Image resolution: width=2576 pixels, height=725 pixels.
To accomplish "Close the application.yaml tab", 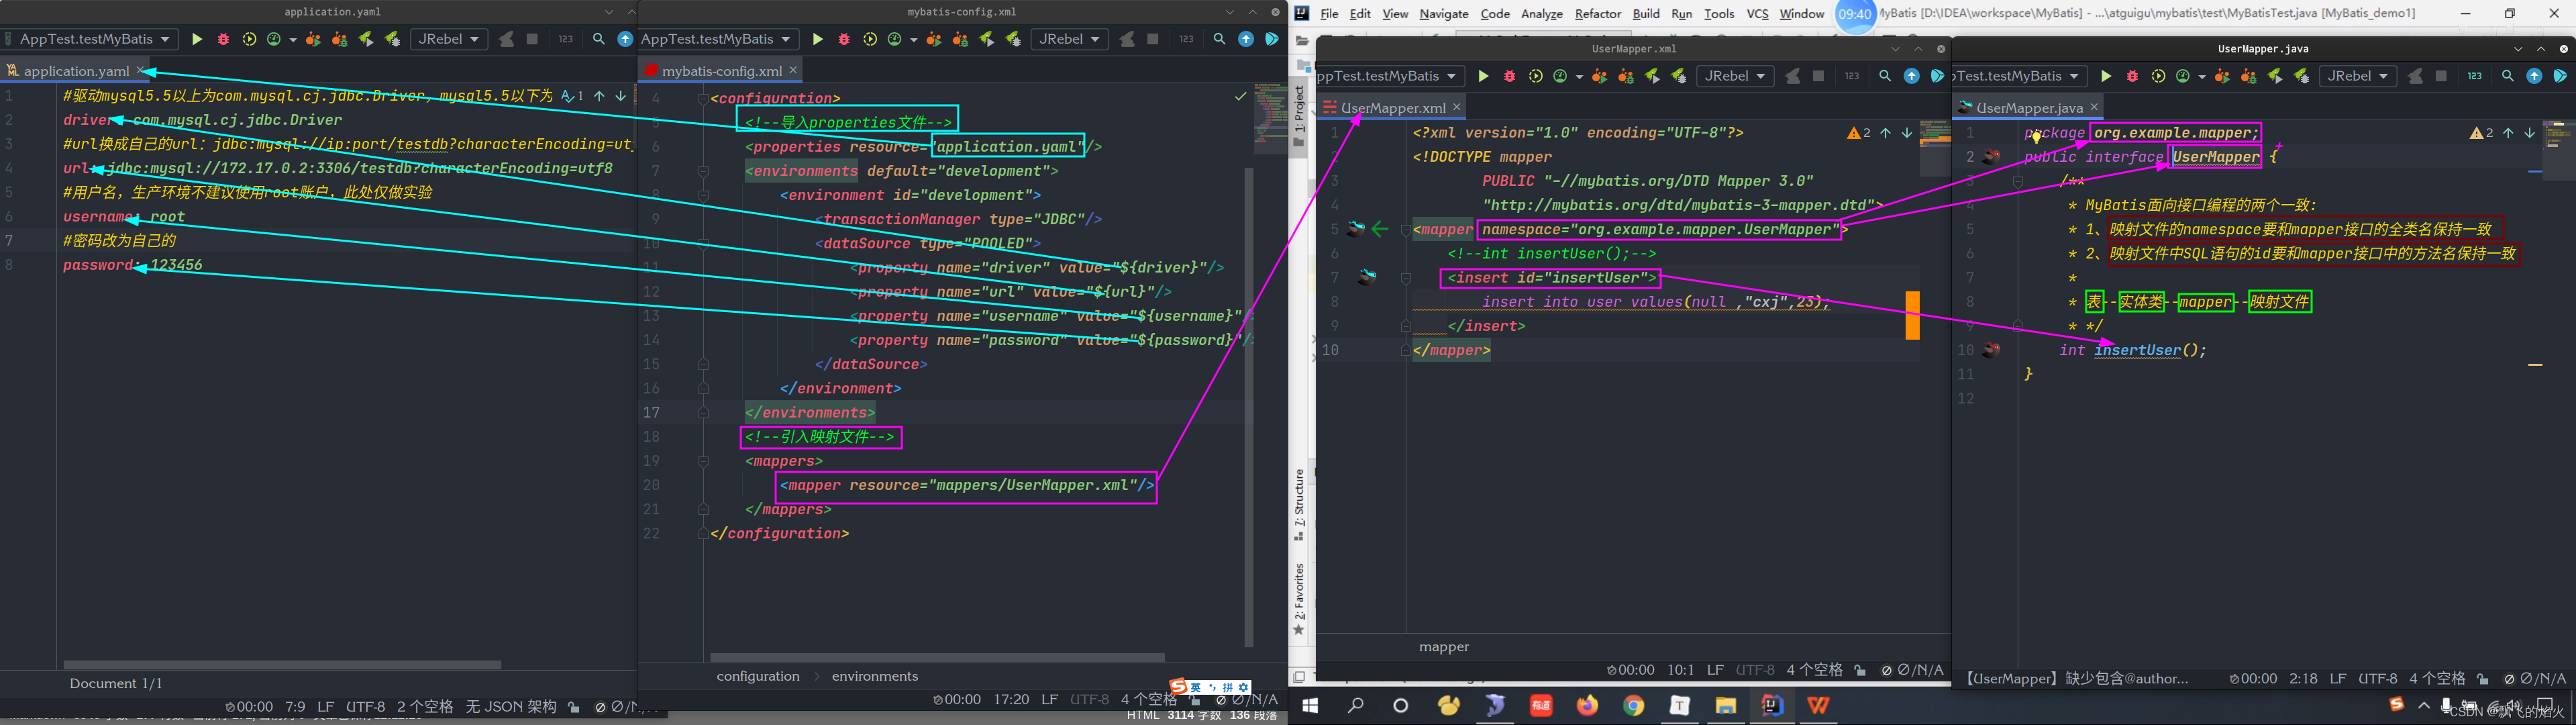I will (141, 71).
